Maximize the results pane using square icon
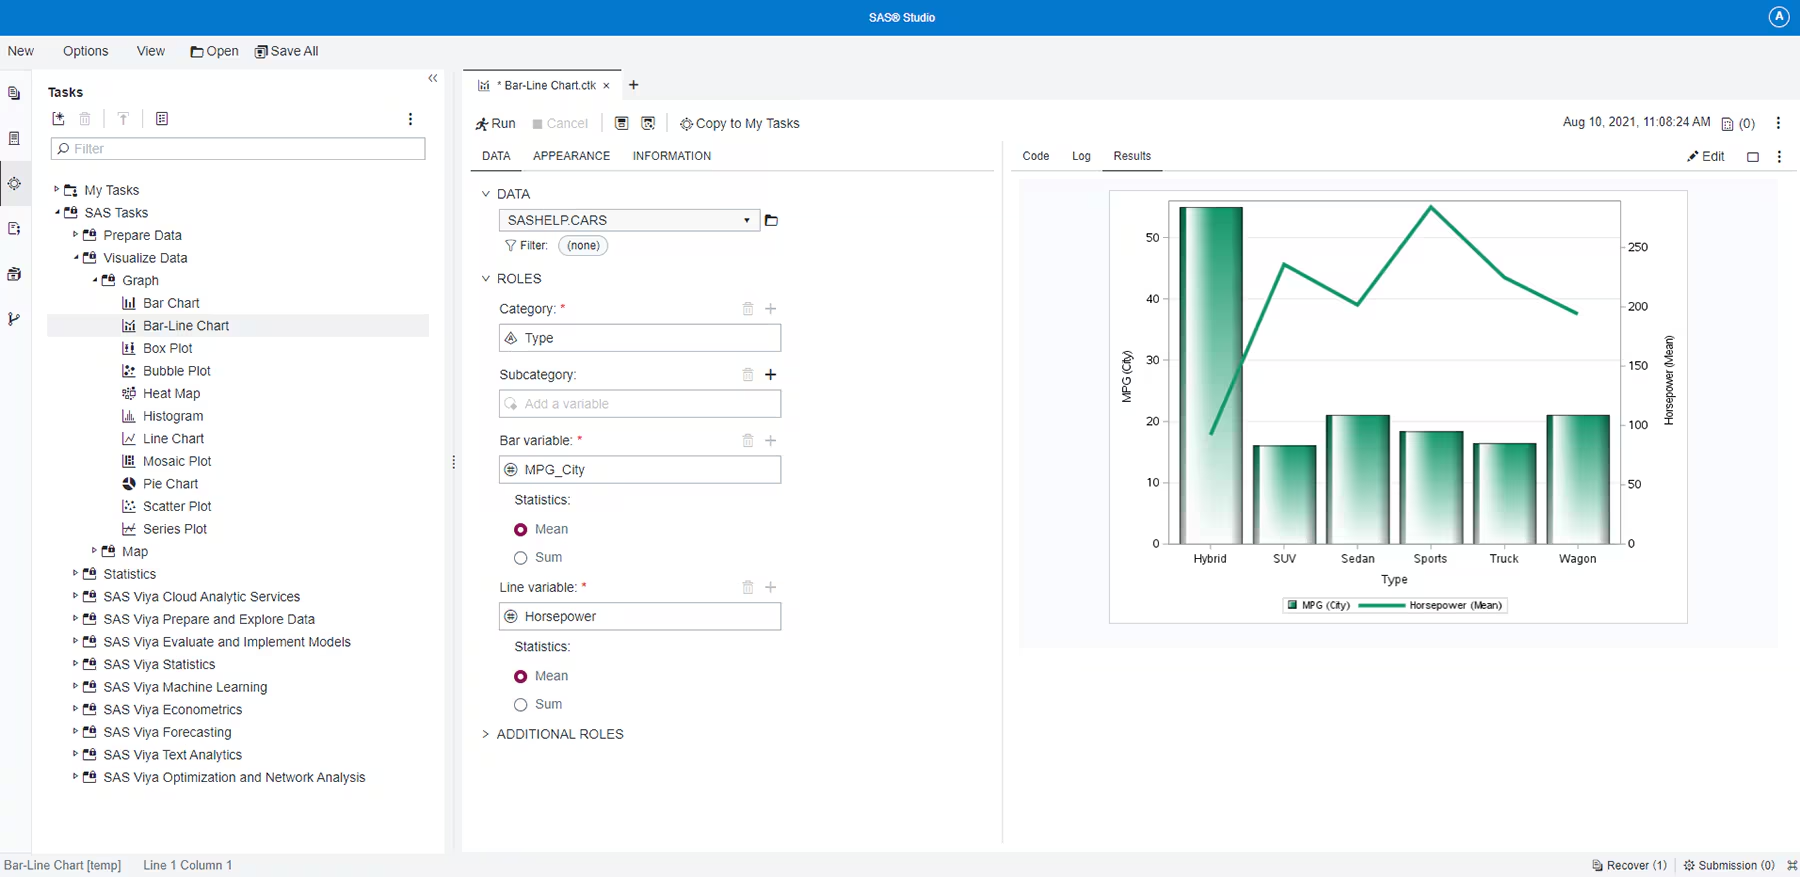Screen dimensions: 1800x877 tap(1753, 157)
